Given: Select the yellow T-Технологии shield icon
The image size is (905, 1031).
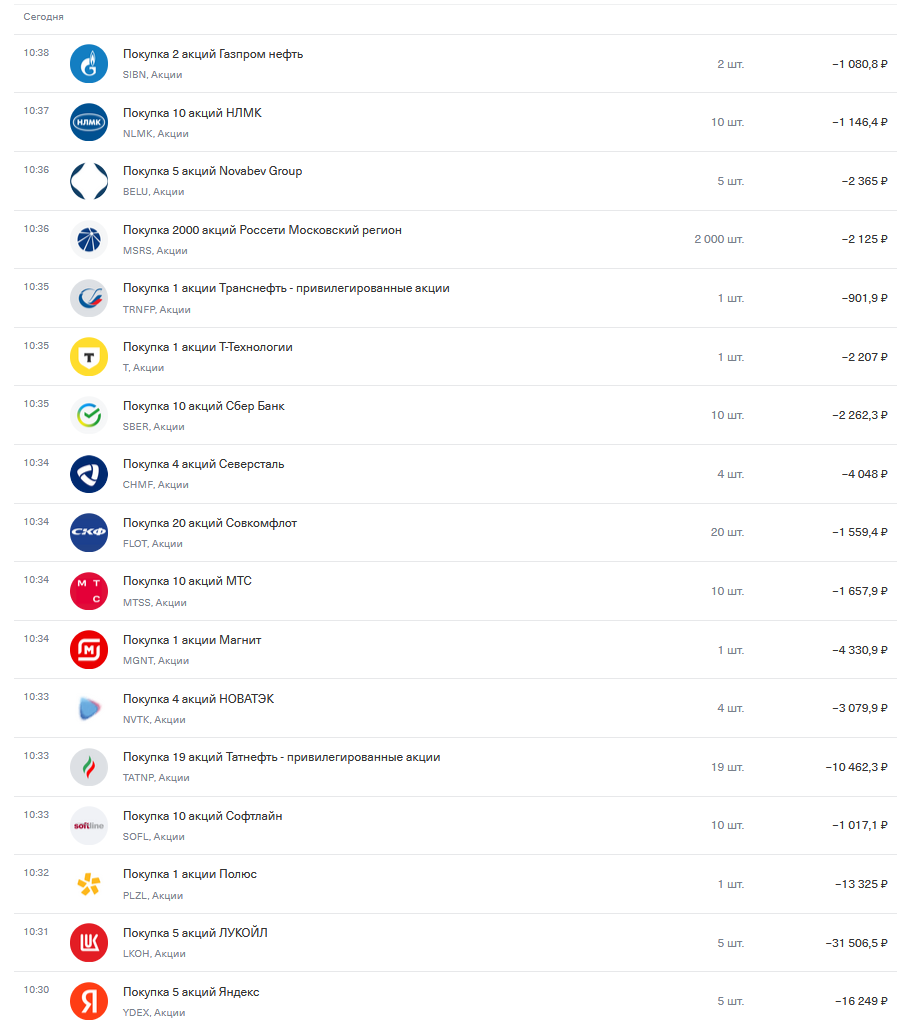Looking at the screenshot, I should pos(89,356).
